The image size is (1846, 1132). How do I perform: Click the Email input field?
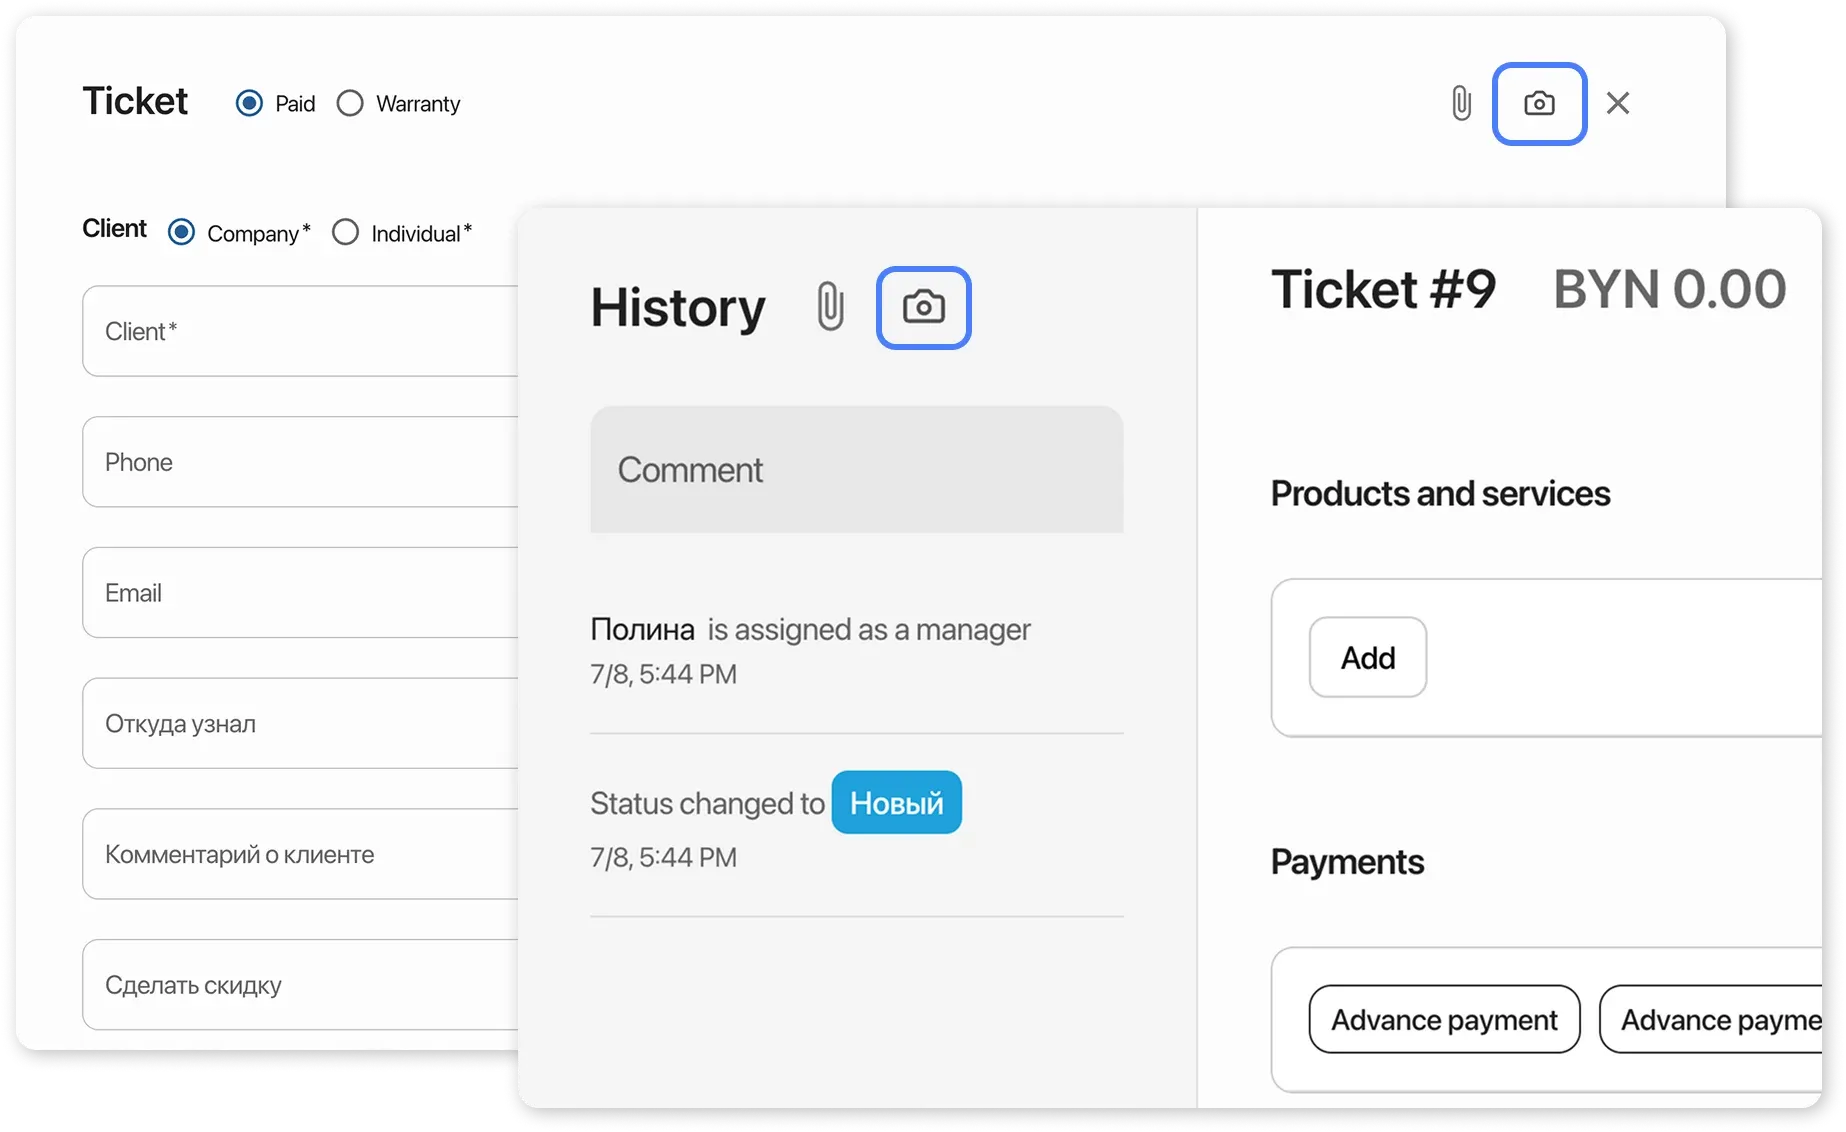click(x=300, y=593)
